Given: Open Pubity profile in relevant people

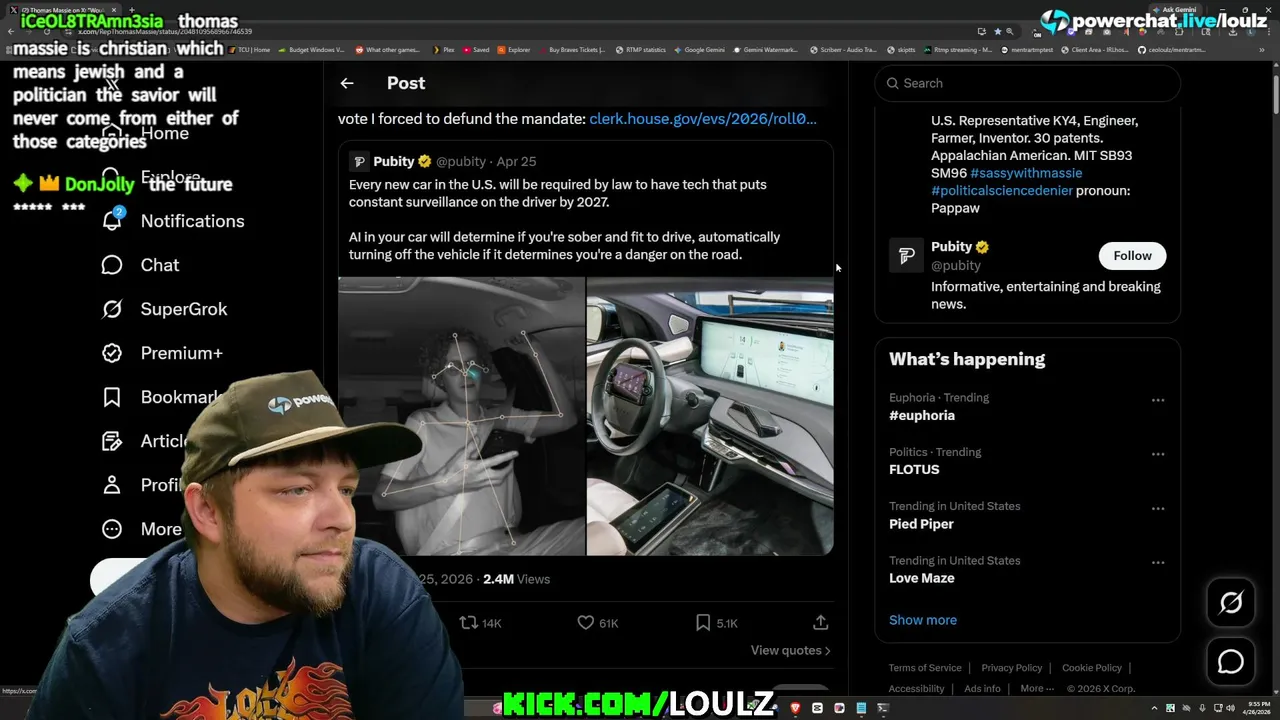Looking at the screenshot, I should [951, 246].
